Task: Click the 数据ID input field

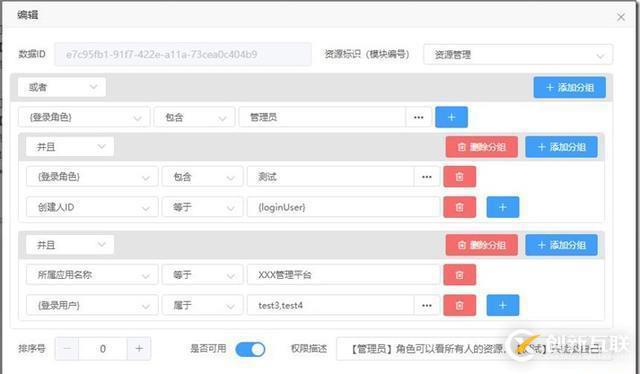Action: point(183,54)
